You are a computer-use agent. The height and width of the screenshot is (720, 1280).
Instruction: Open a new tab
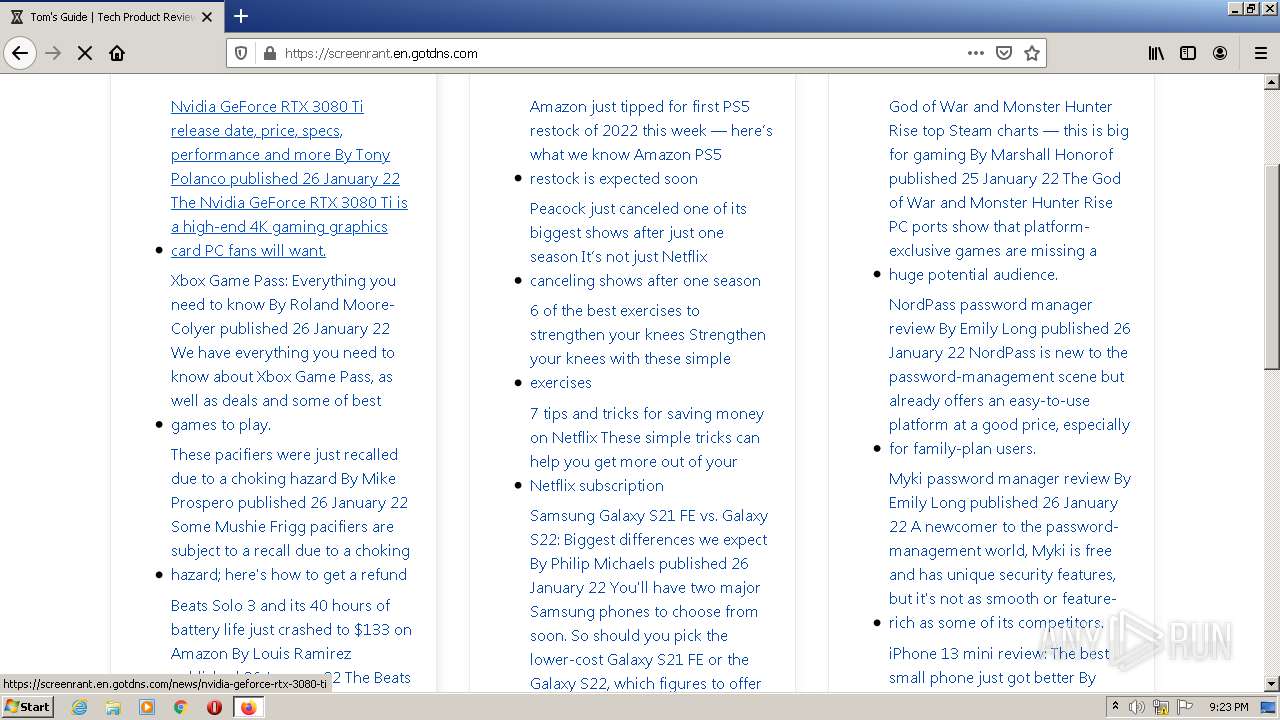(241, 16)
